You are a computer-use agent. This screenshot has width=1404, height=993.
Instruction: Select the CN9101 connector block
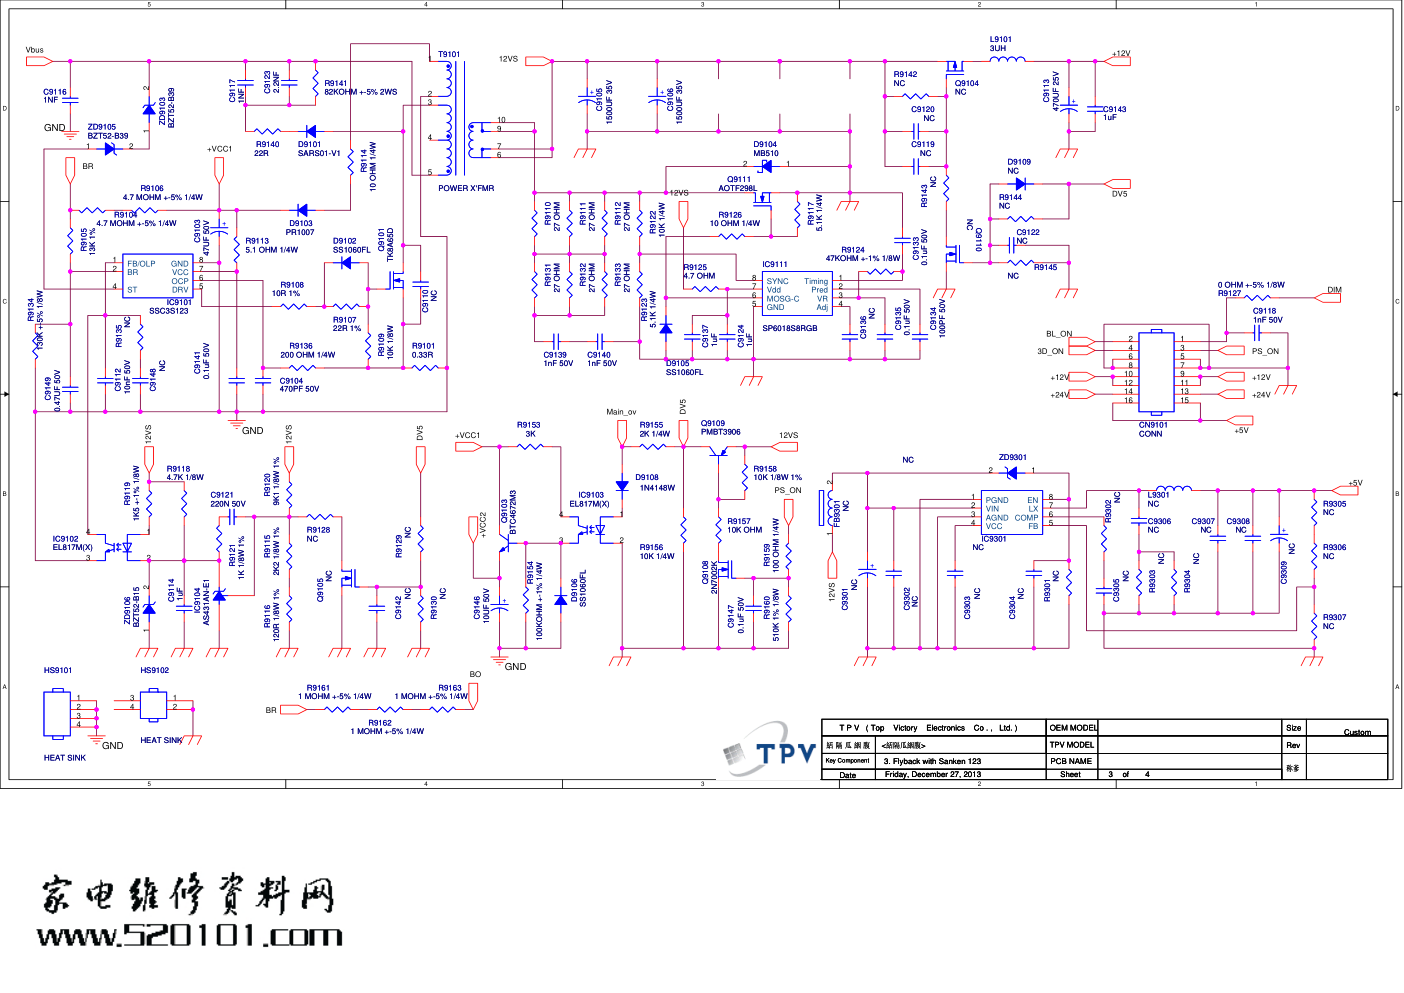[1155, 373]
